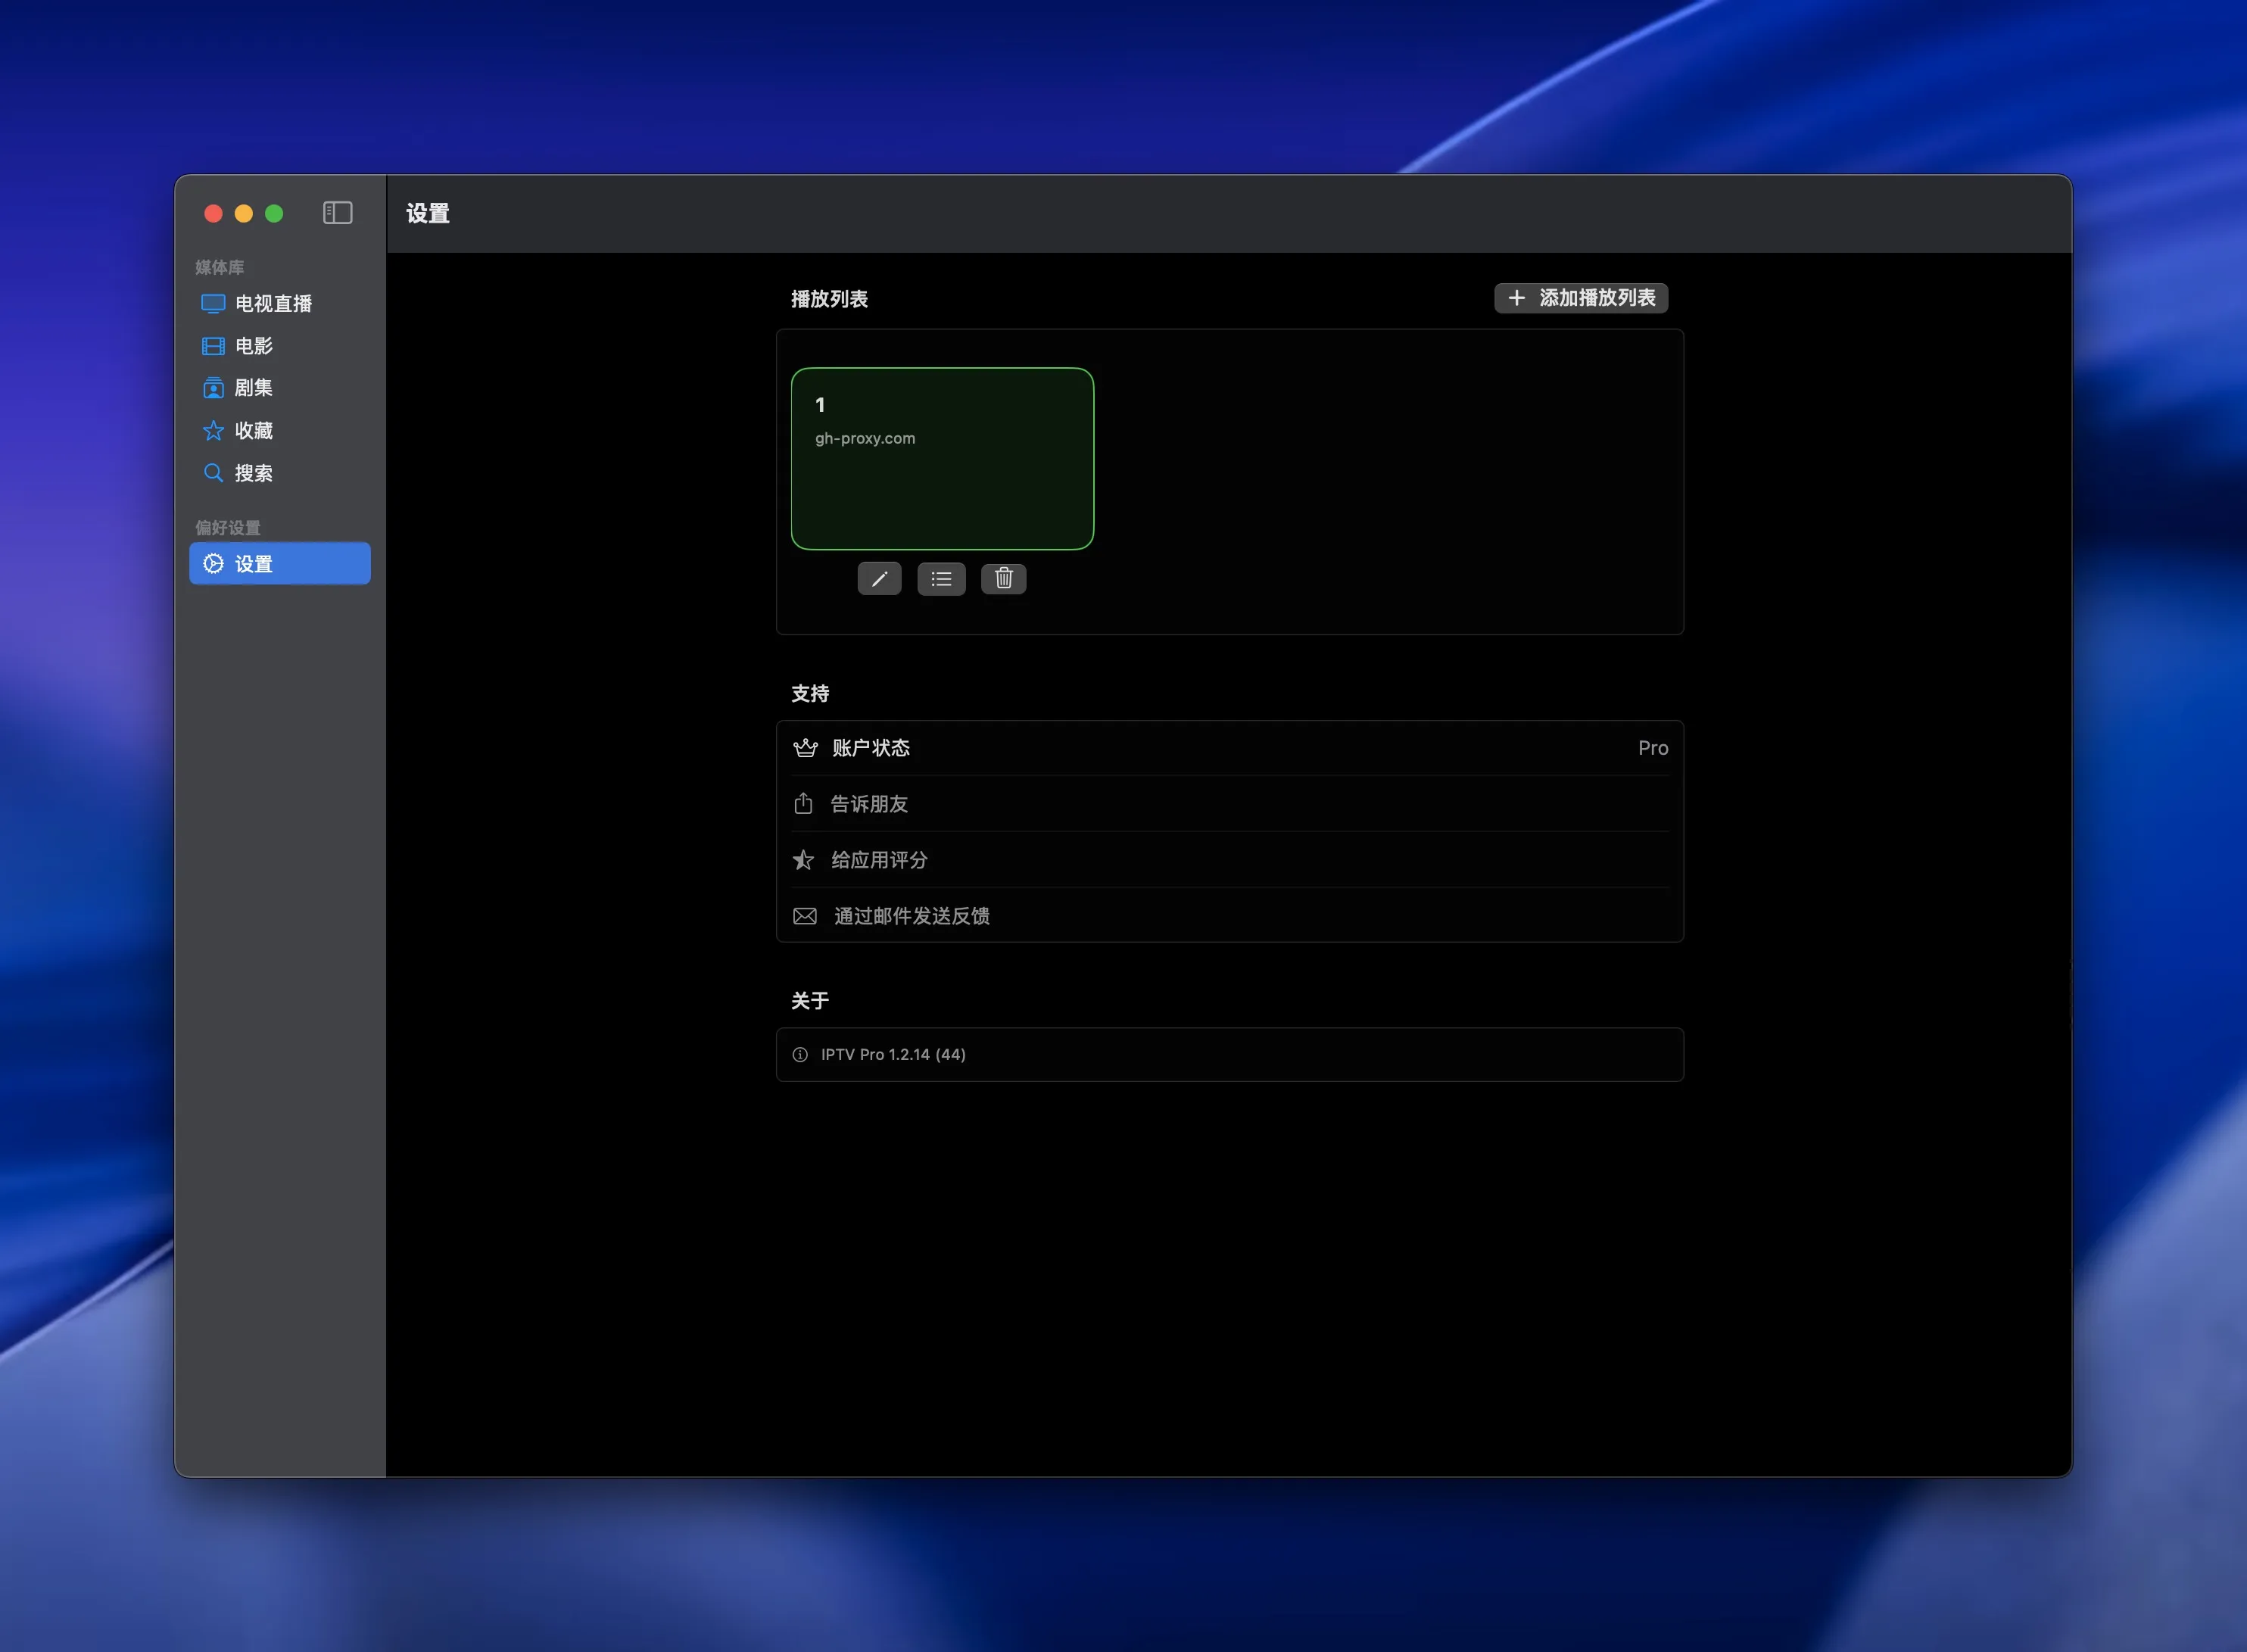Open the 账户状态 account status row
Viewport: 2247px width, 1652px height.
(1230, 748)
